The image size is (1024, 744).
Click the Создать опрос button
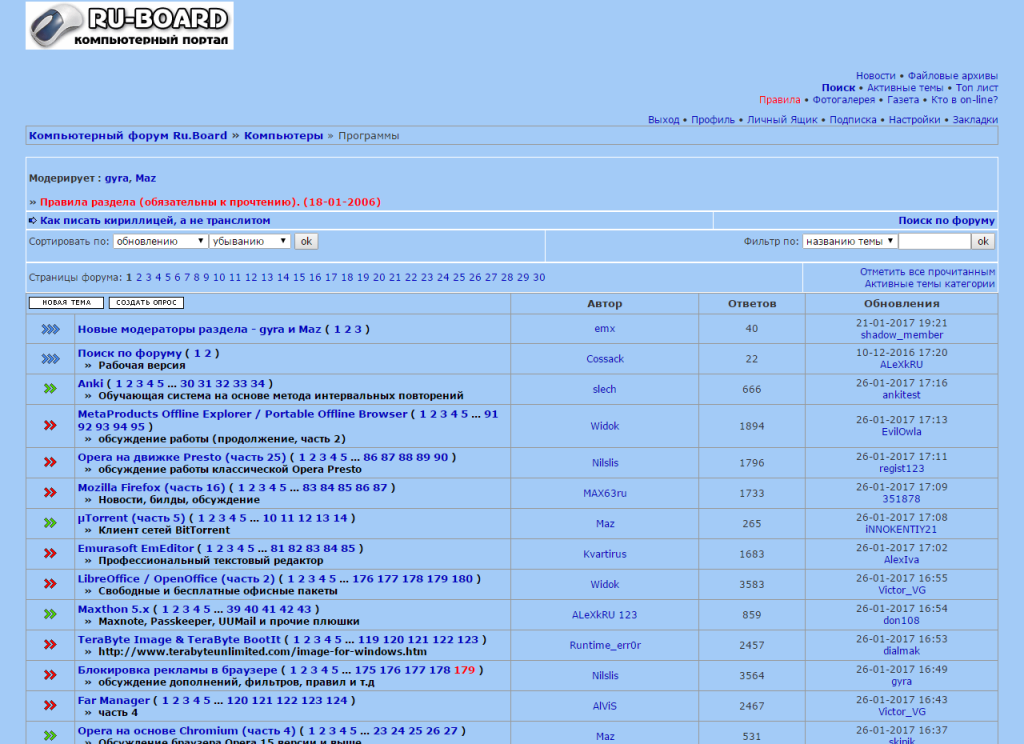(x=146, y=302)
